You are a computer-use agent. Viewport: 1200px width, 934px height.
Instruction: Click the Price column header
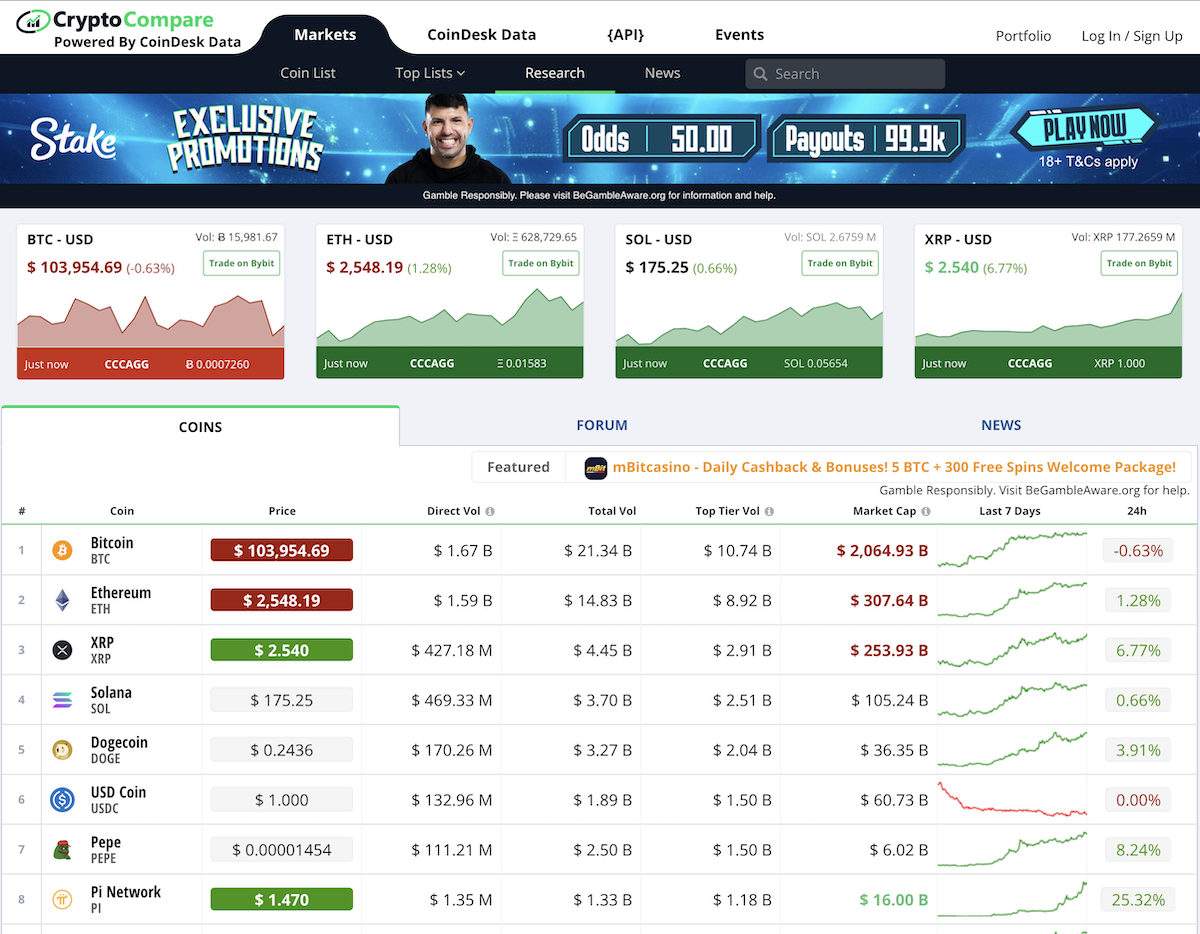pos(282,511)
